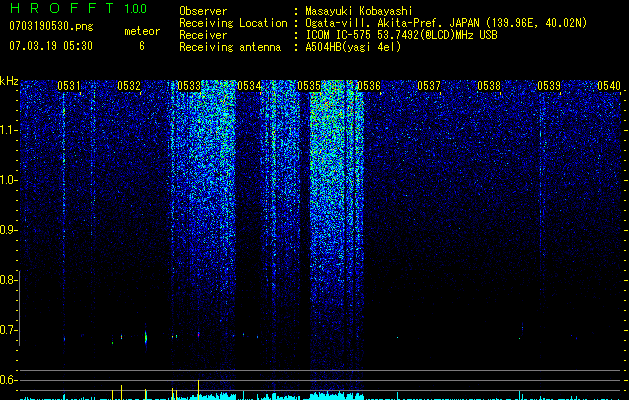
Task: Click the 0532 time marker
Action: click(129, 86)
